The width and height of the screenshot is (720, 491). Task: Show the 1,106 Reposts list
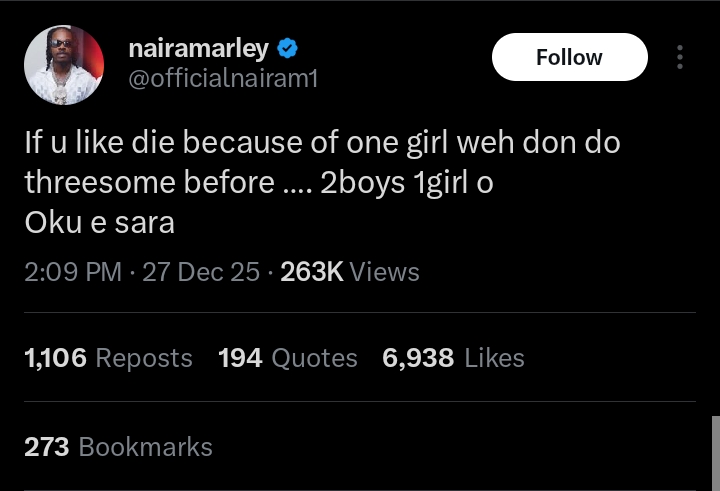108,358
